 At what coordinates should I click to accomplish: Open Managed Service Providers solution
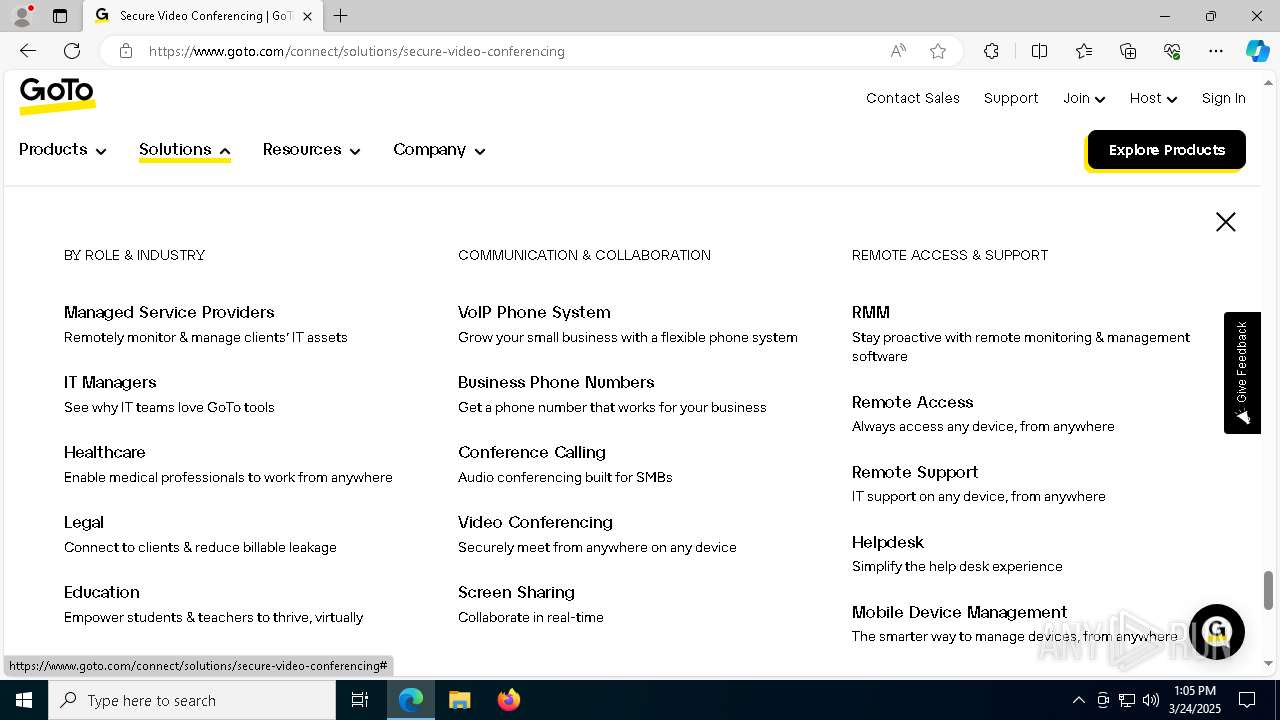click(169, 312)
